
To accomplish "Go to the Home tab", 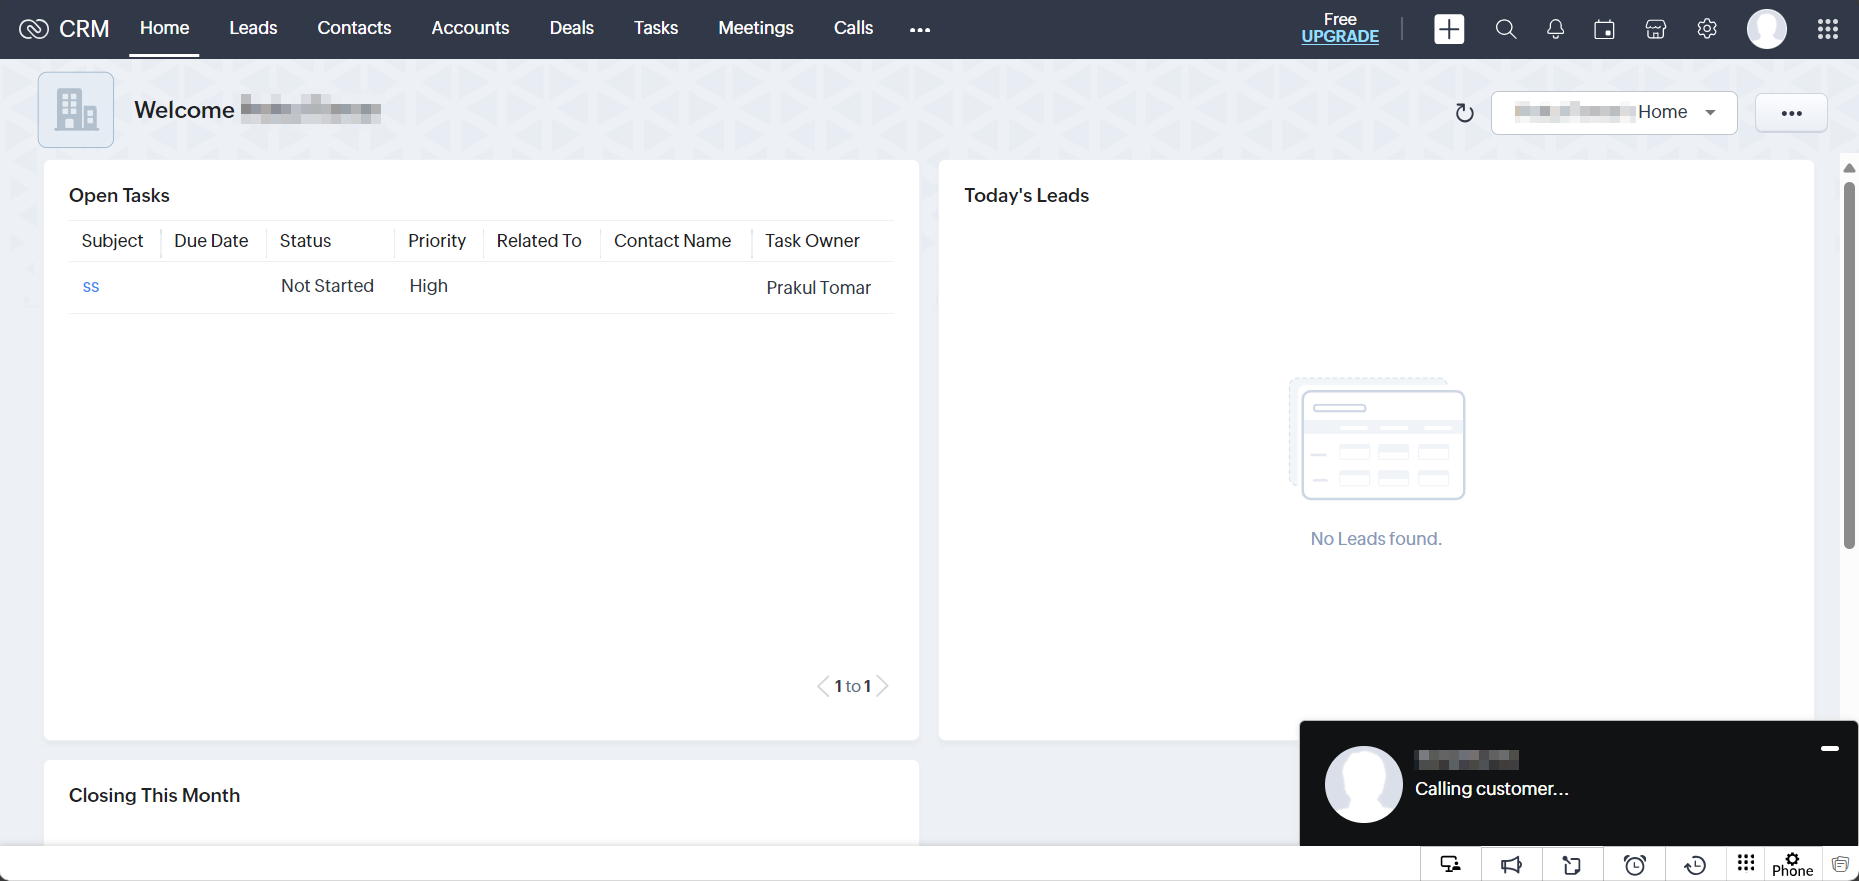I will [x=165, y=28].
